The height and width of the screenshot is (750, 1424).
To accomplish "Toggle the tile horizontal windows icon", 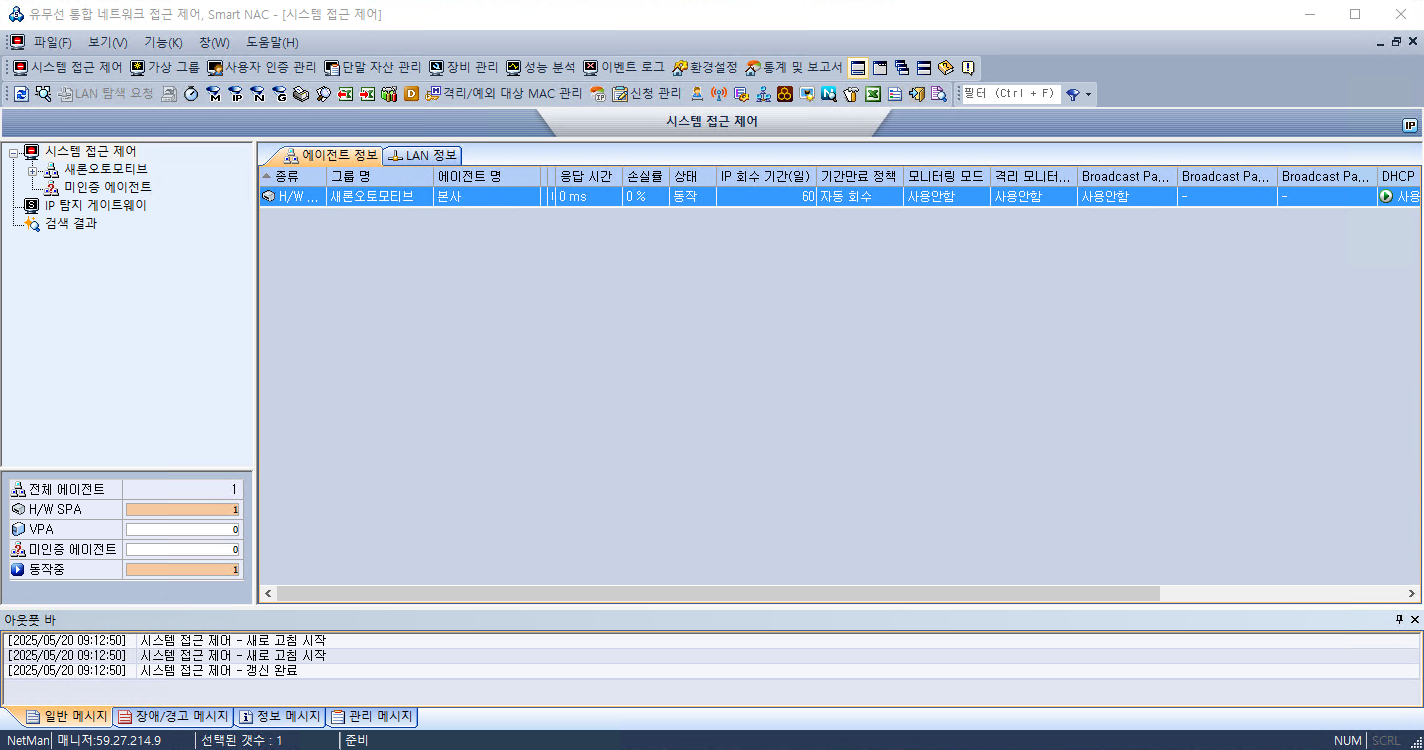I will pos(924,68).
